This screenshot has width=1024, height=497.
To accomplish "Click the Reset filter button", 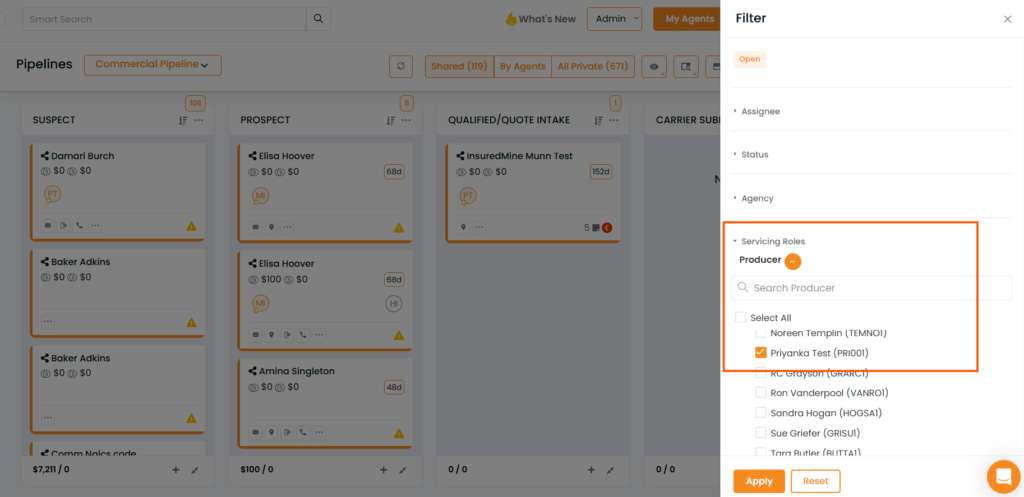I will pos(816,481).
